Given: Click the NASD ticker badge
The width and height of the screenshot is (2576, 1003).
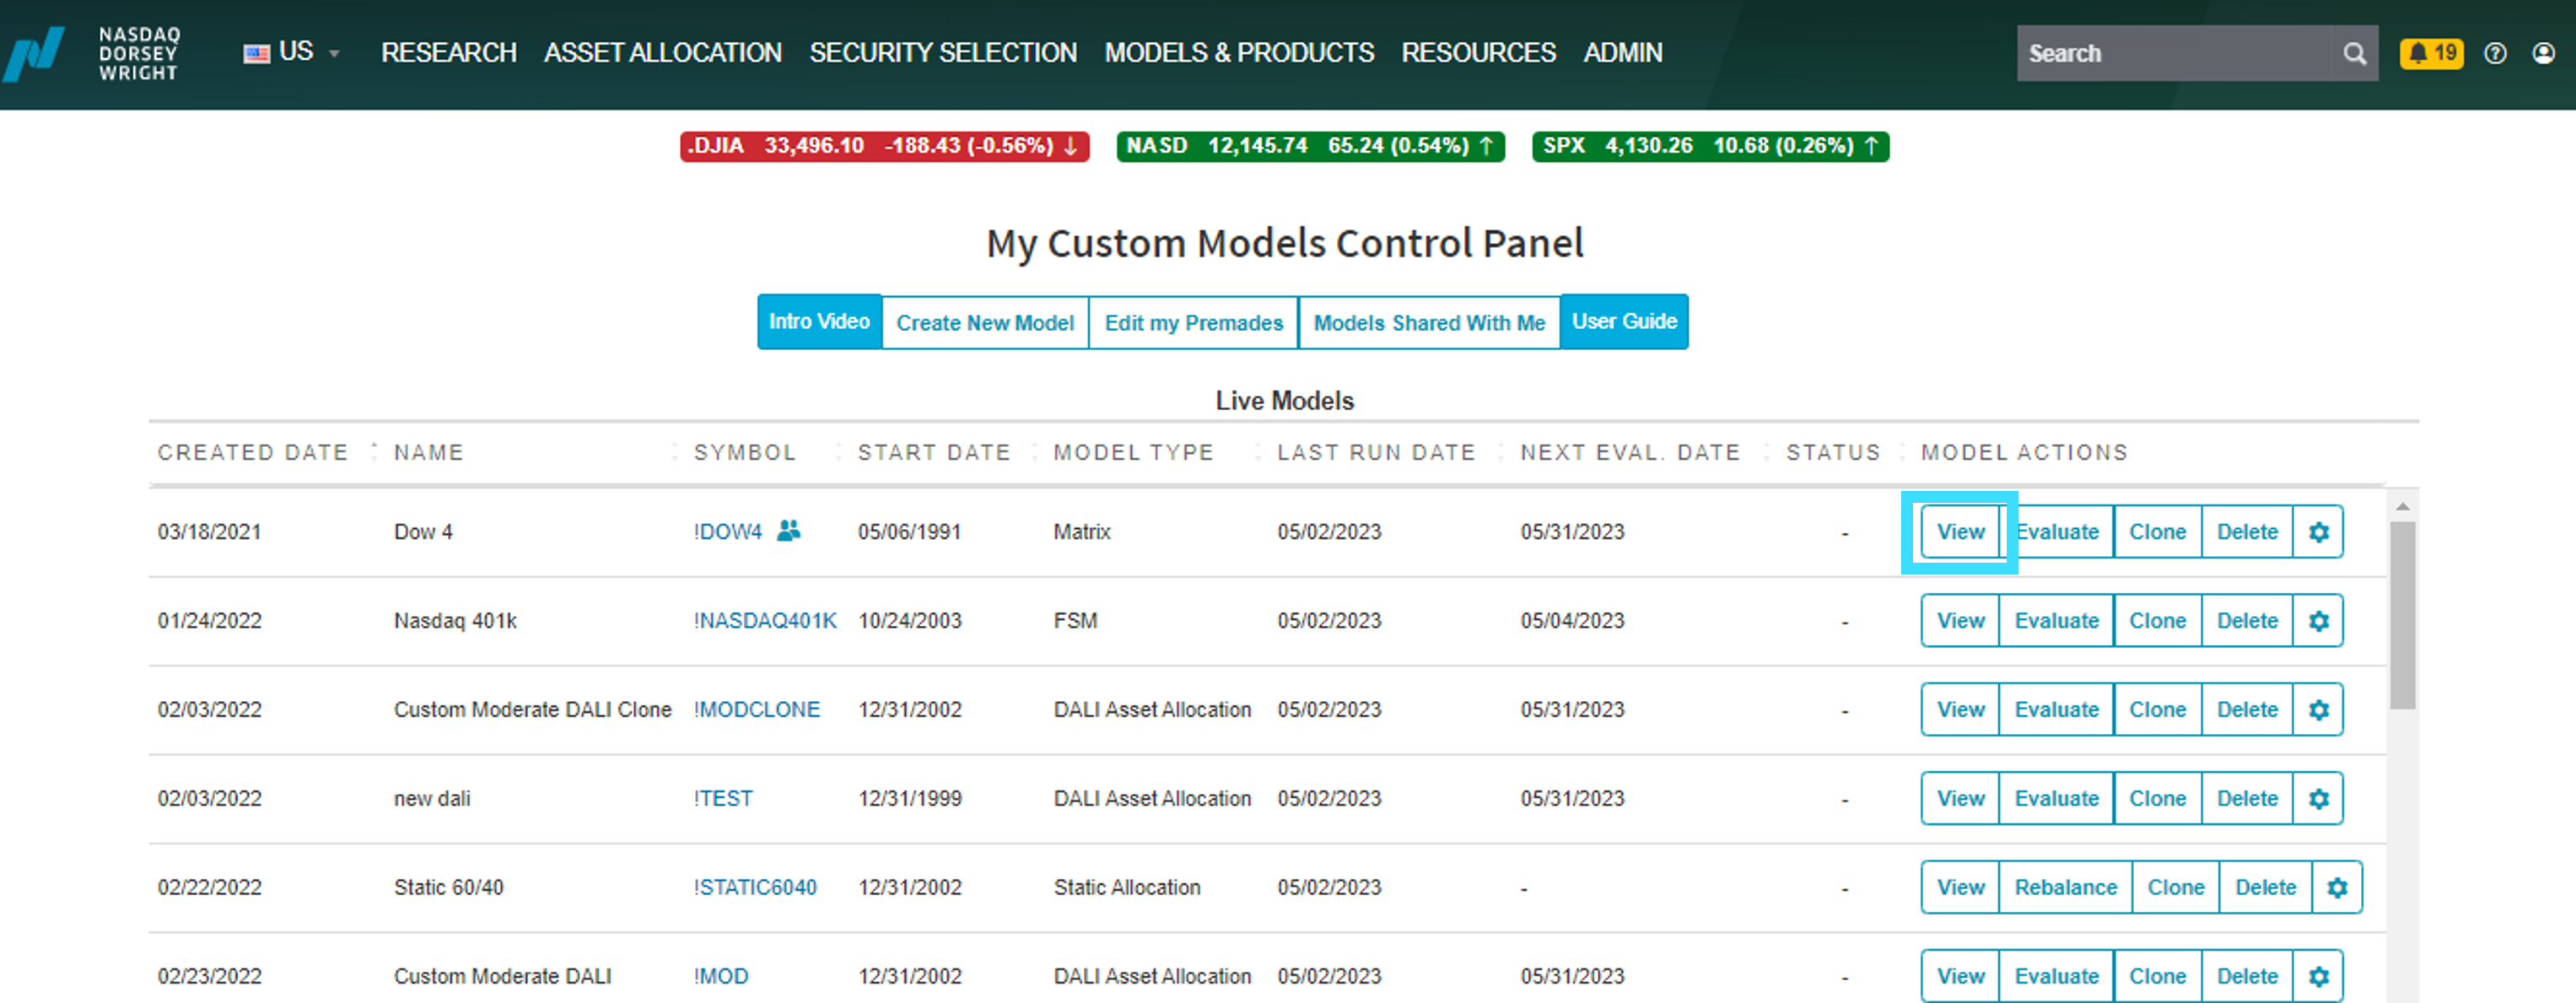Looking at the screenshot, I should [1310, 146].
